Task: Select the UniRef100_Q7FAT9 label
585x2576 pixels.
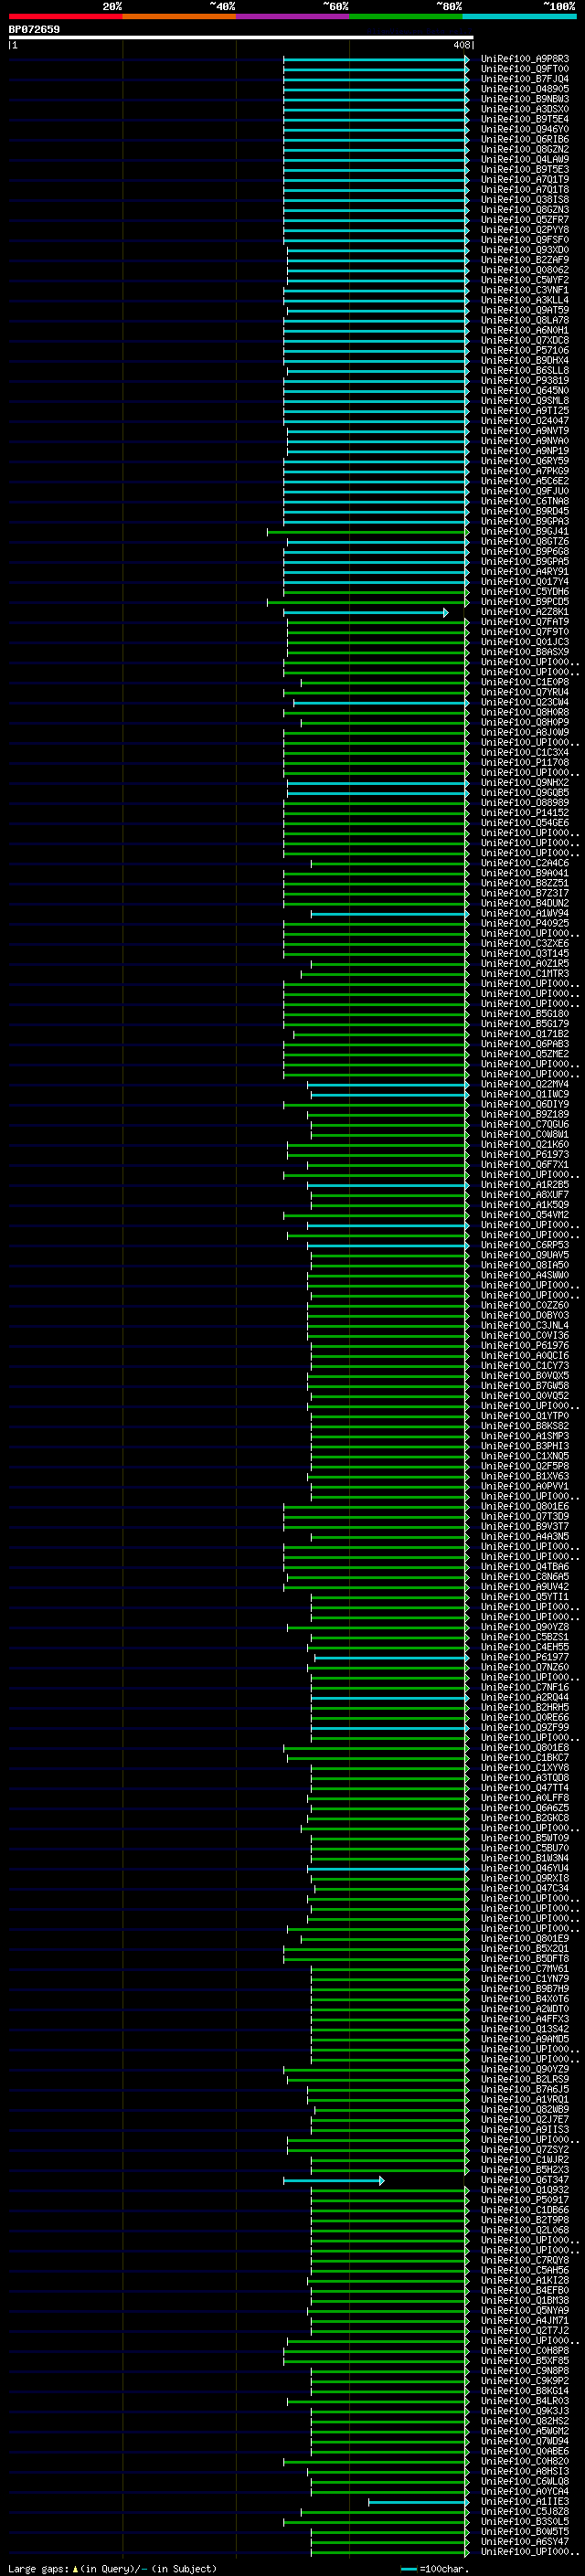Action: pyautogui.click(x=525, y=622)
